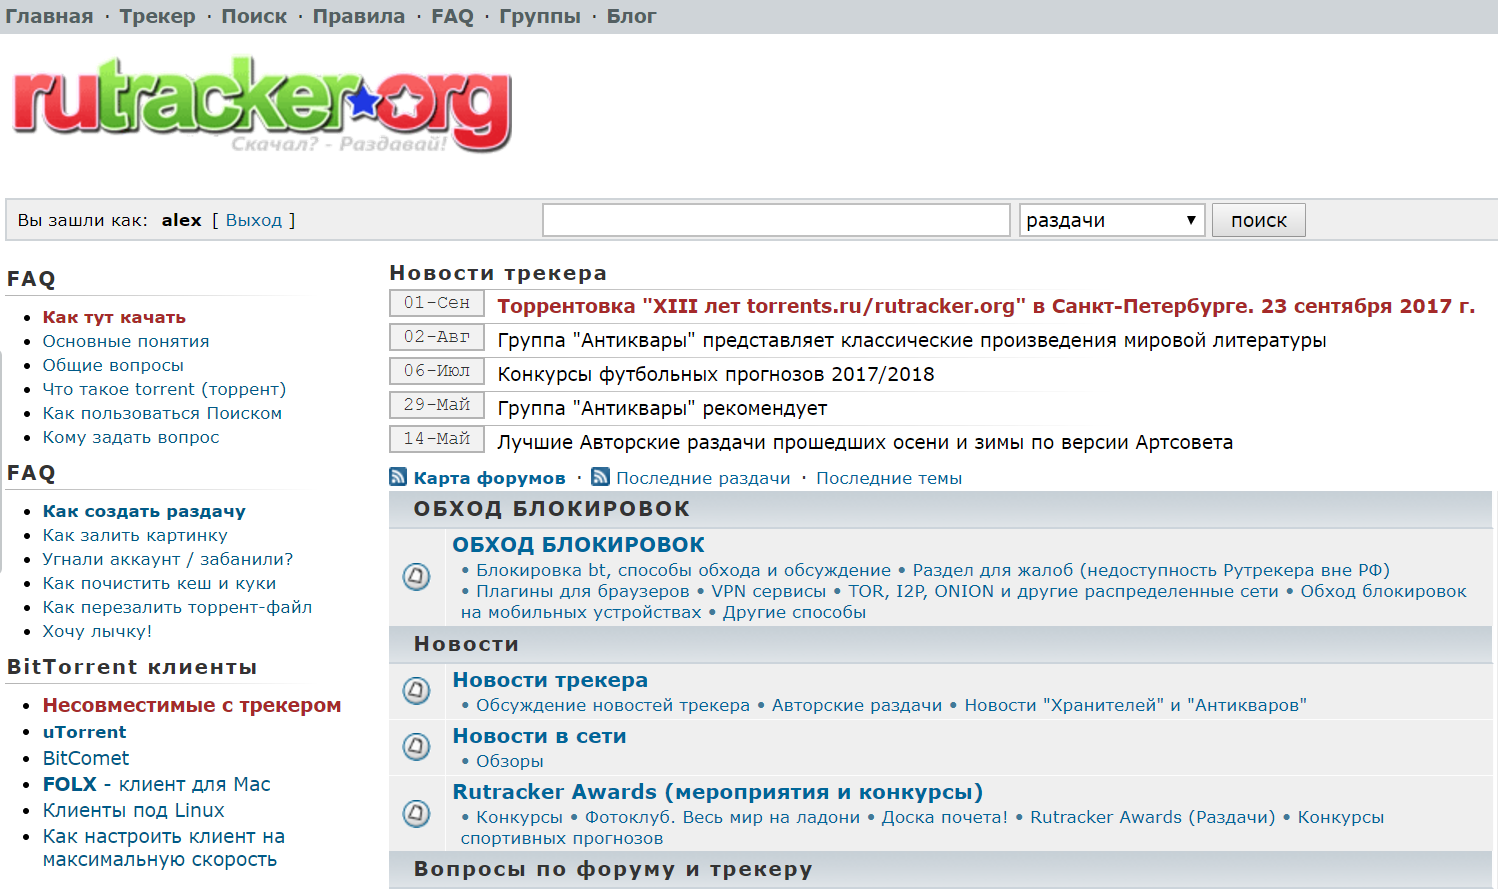Open Несовместимые с трекером link
This screenshot has height=889, width=1498.
[x=192, y=705]
